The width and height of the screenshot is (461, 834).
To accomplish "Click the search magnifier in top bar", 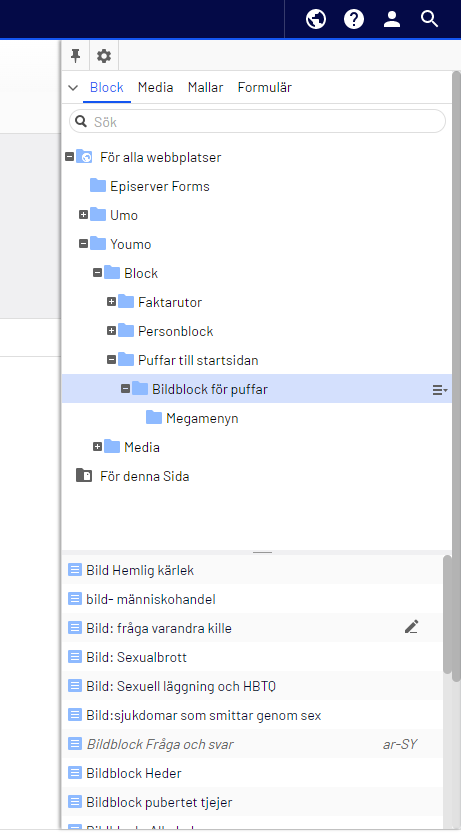I will coord(429,19).
